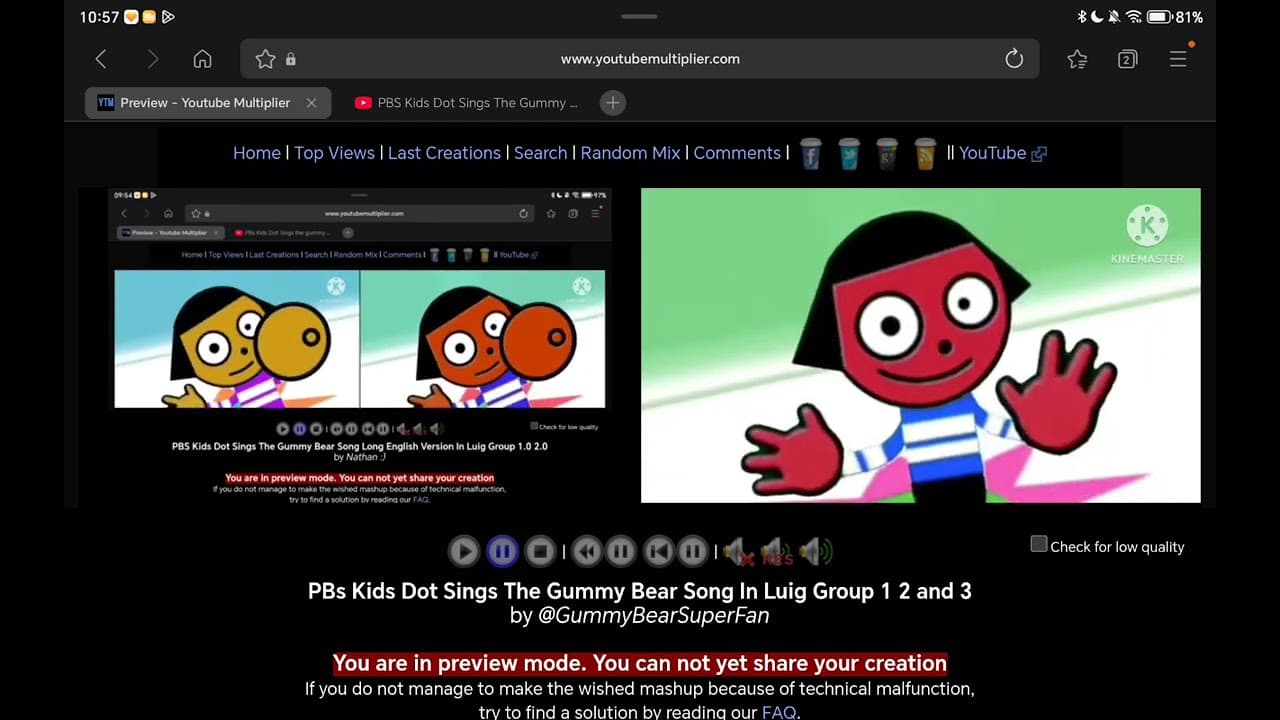This screenshot has width=1280, height=720.
Task: Click the double-arrow rewind button
Action: point(587,551)
